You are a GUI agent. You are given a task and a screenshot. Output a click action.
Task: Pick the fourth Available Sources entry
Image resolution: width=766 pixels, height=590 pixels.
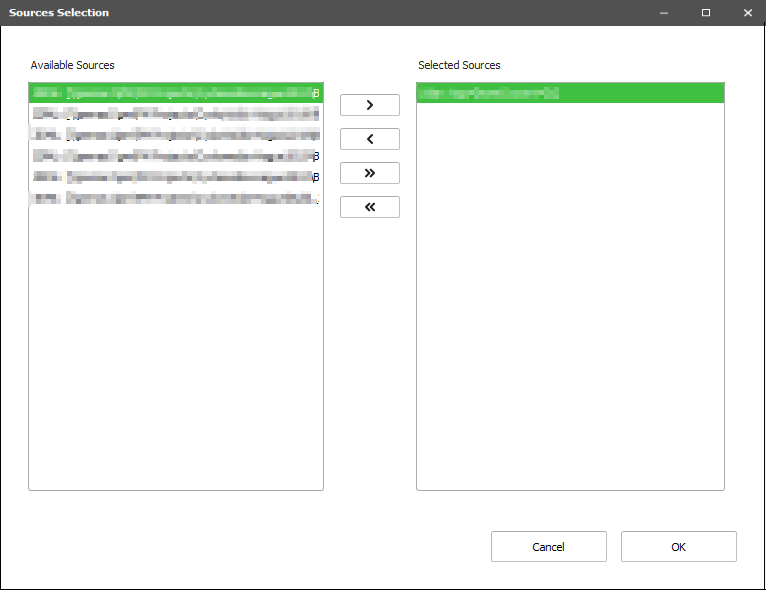tap(175, 156)
